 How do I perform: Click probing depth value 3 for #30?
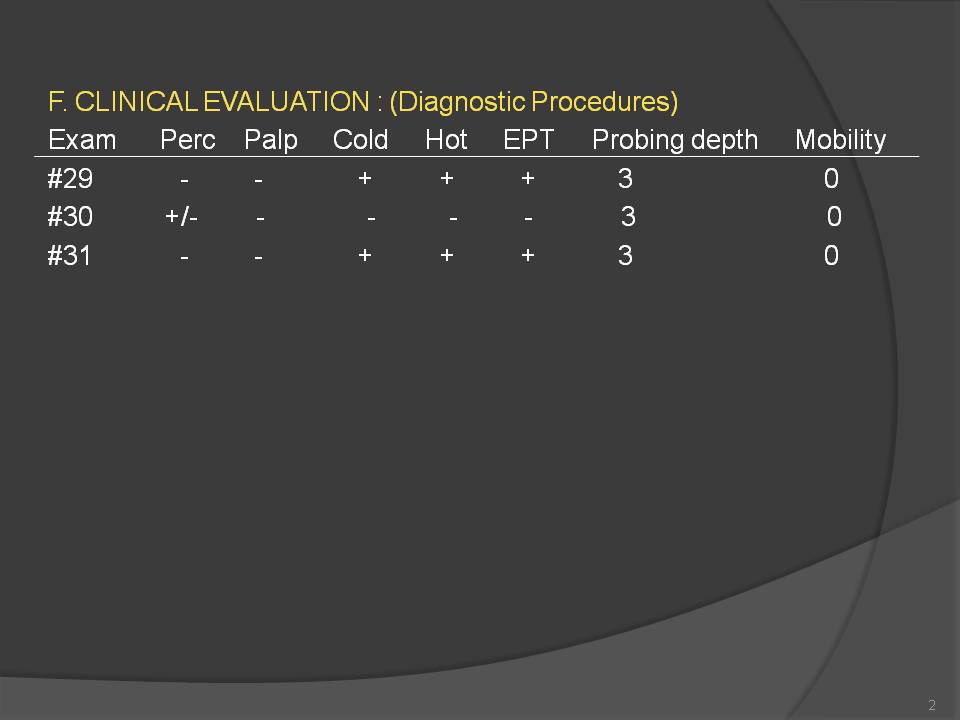pos(628,217)
